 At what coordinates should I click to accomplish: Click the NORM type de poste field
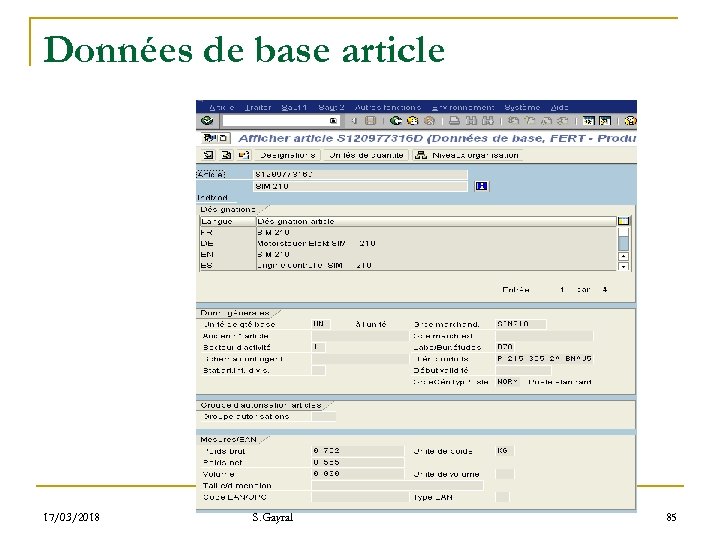coord(507,382)
